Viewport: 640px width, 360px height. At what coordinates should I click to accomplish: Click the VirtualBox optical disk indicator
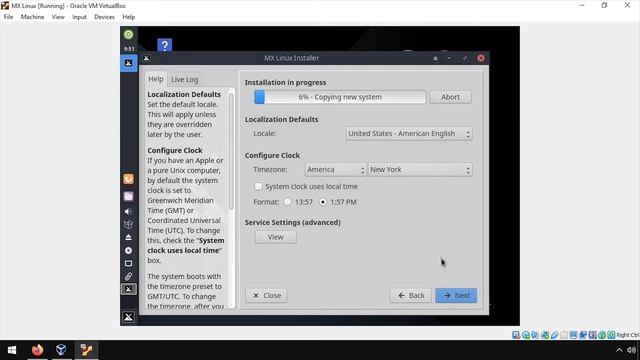click(526, 335)
